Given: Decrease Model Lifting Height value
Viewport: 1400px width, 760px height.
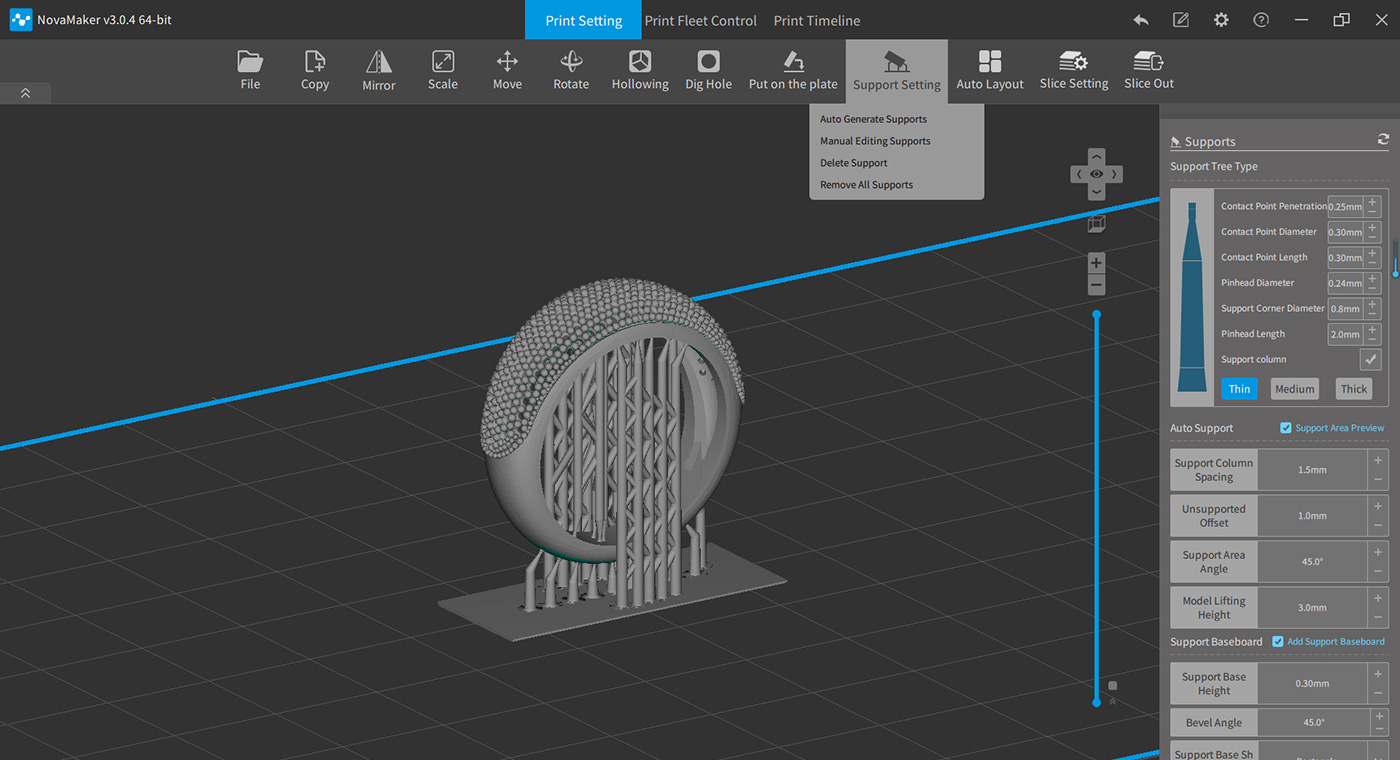Looking at the screenshot, I should coord(1378,618).
